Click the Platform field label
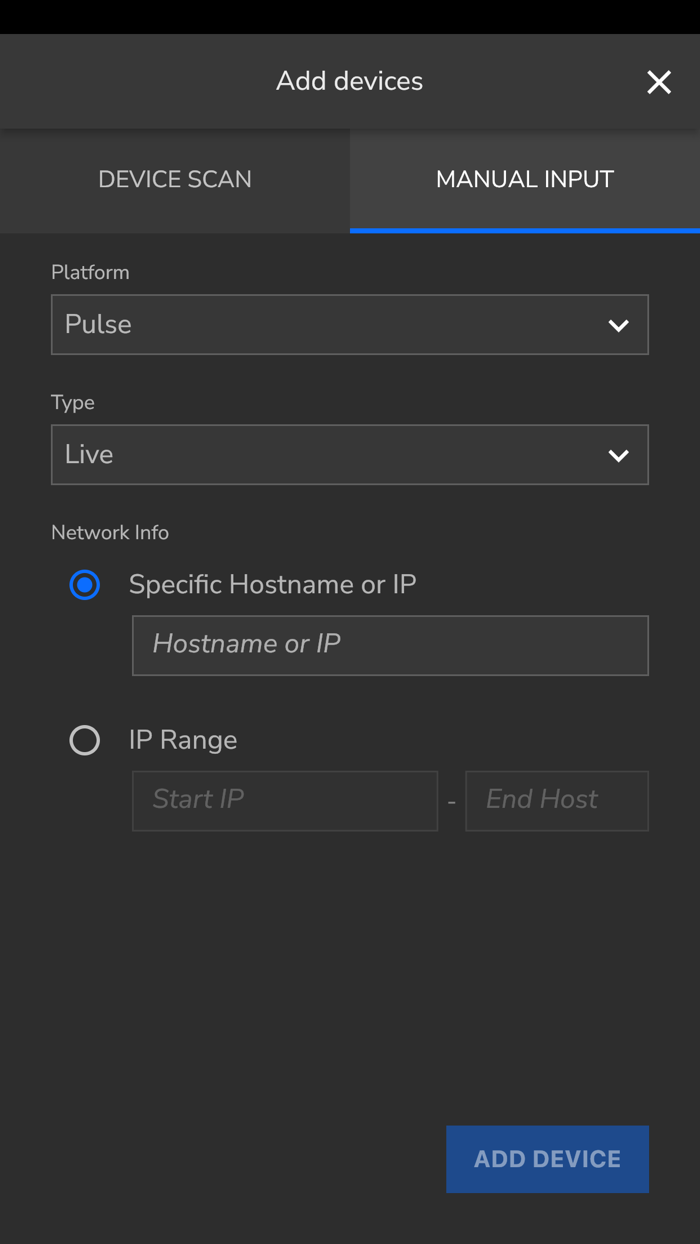The height and width of the screenshot is (1244, 700). click(90, 273)
